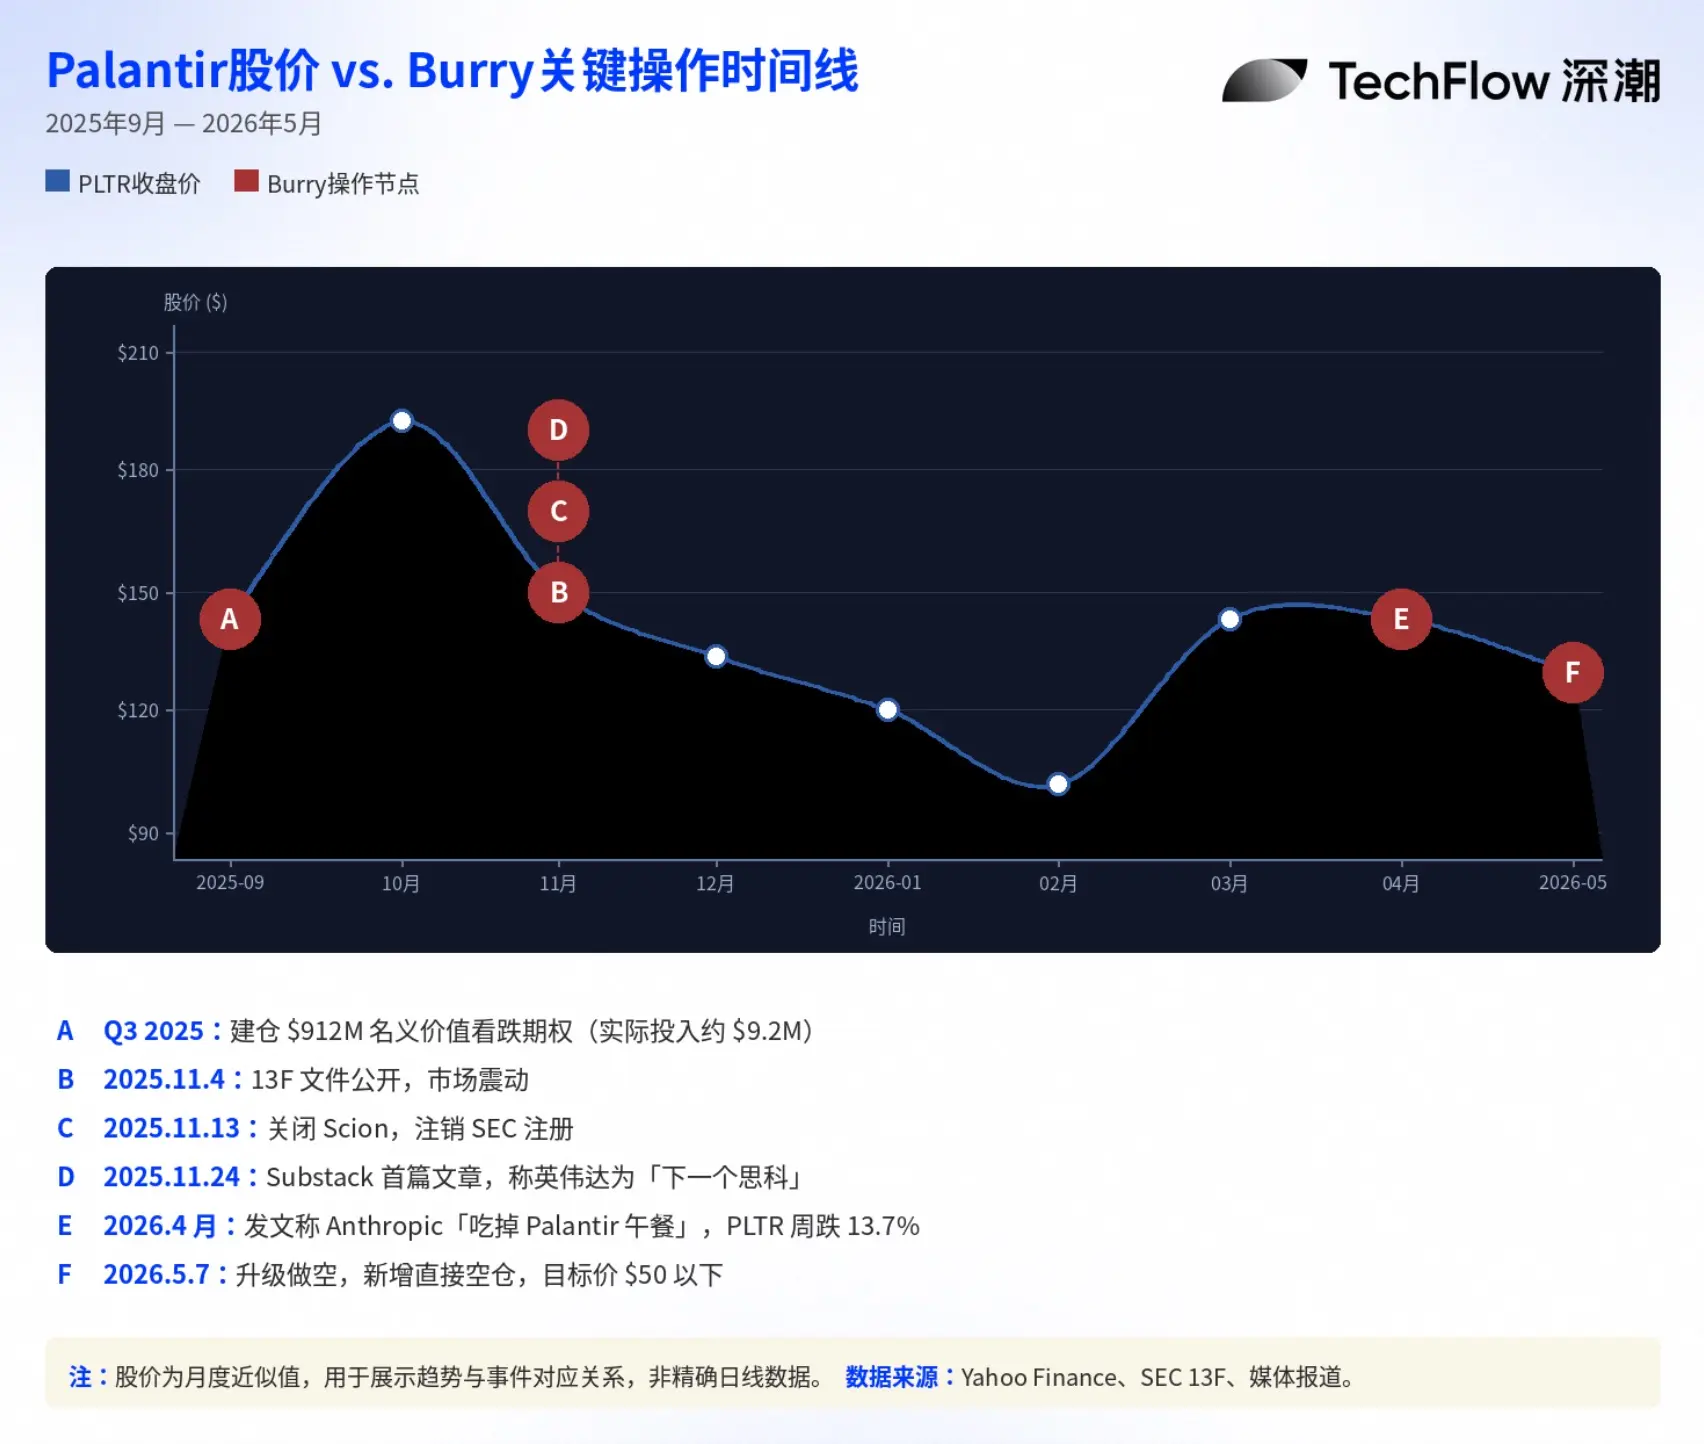1704x1444 pixels.
Task: Select the red E marker on the chart
Action: click(1401, 619)
